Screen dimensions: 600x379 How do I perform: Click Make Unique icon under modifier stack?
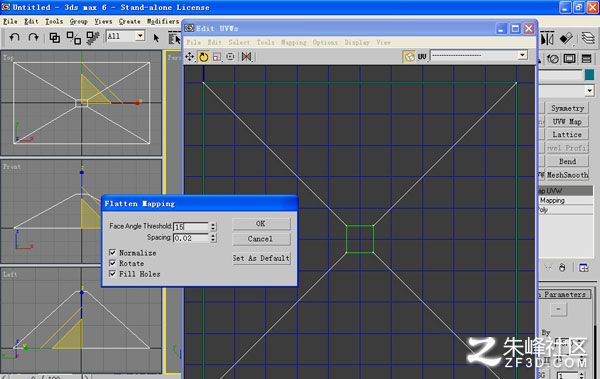(548, 268)
